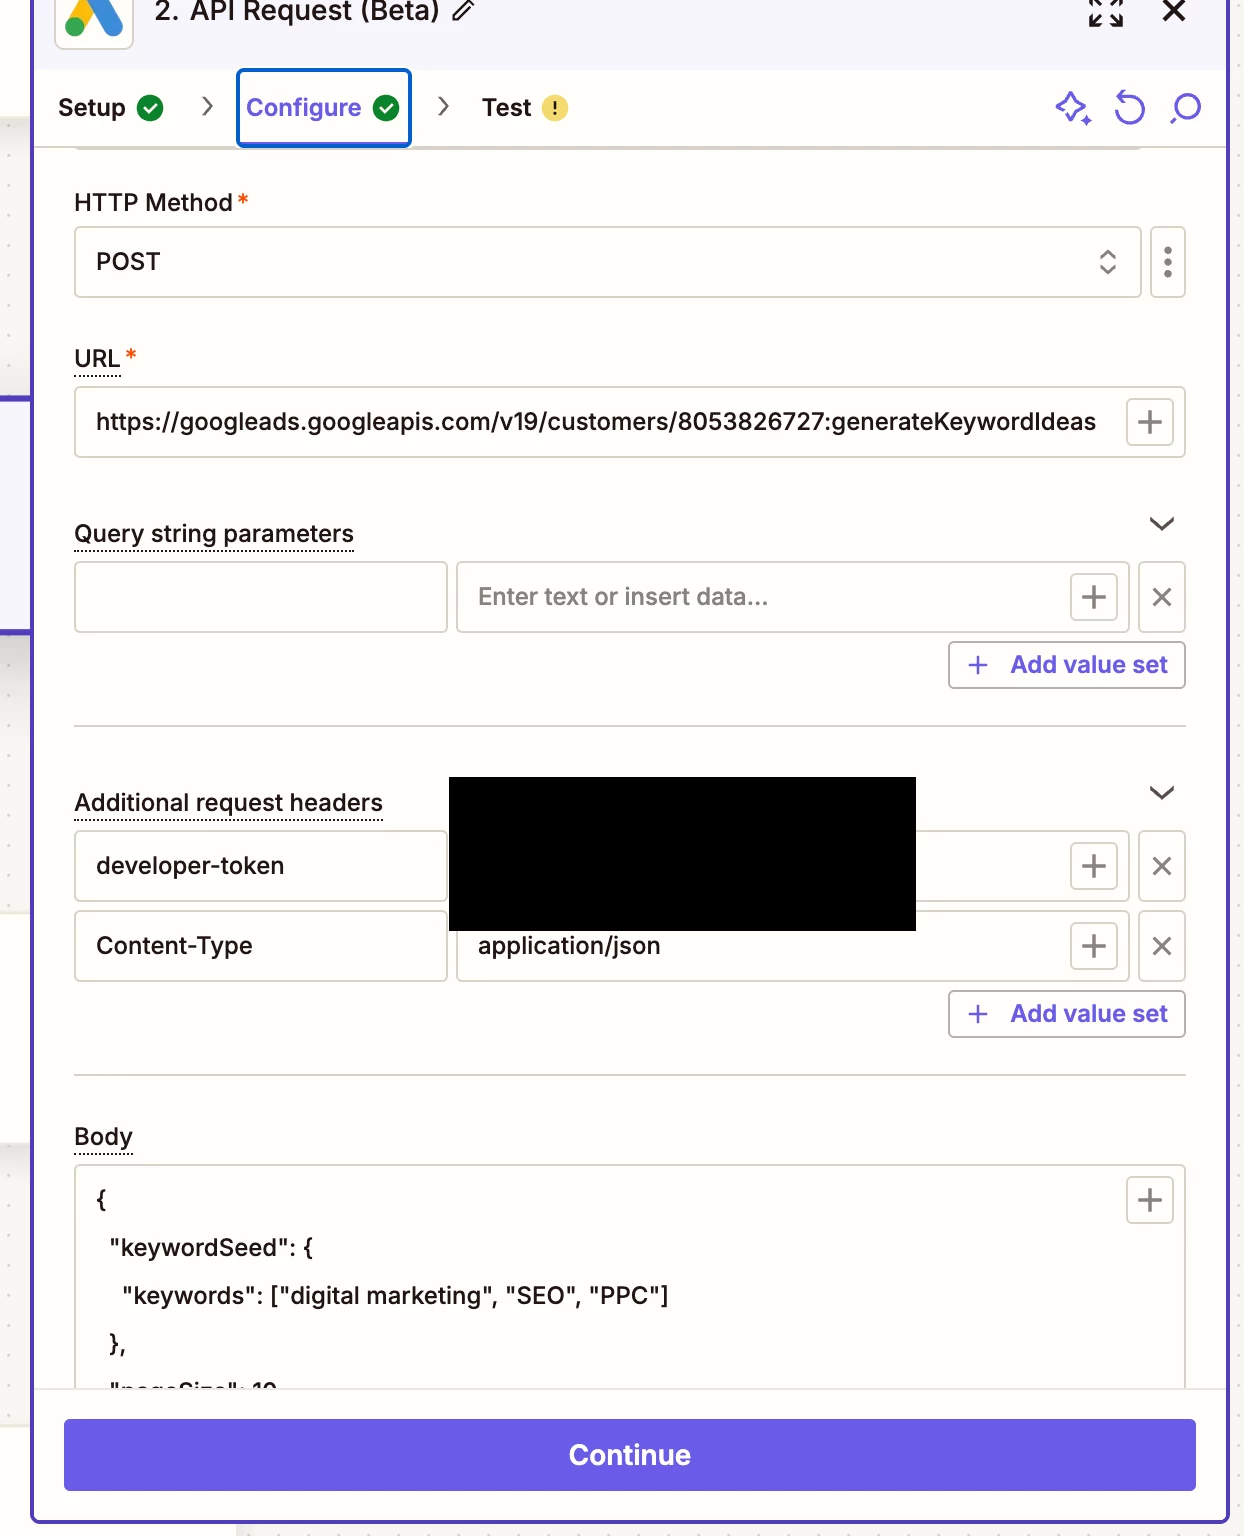The image size is (1244, 1536).
Task: Click the Continue button
Action: click(x=630, y=1455)
